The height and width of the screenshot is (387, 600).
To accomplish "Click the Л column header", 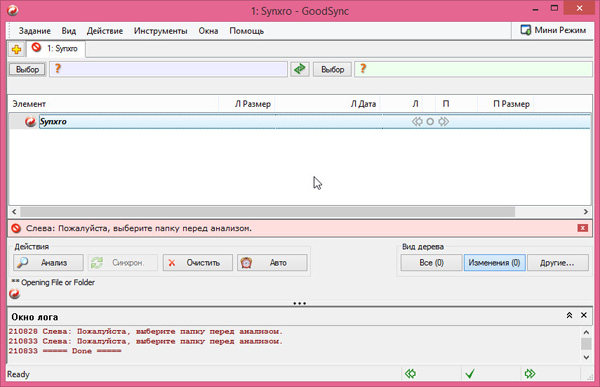I will pyautogui.click(x=416, y=104).
